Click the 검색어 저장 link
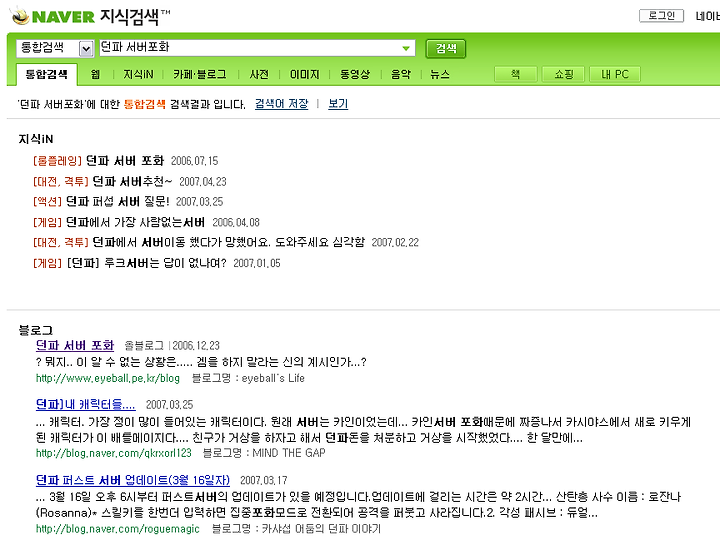 click(281, 104)
